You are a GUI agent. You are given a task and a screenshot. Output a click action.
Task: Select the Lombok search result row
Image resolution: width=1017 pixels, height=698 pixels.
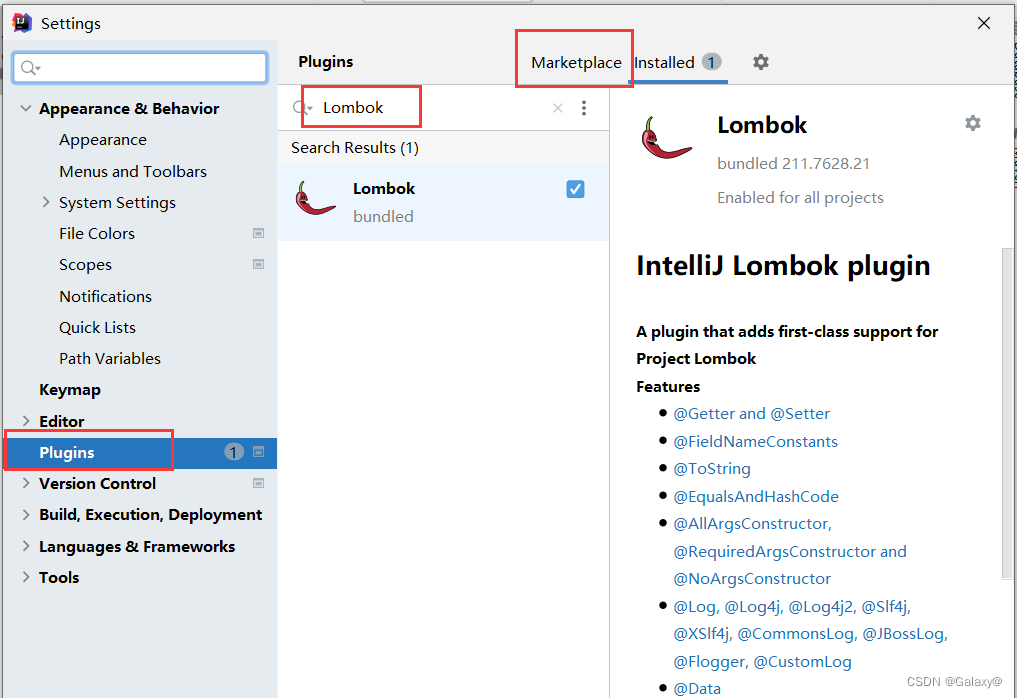click(443, 202)
